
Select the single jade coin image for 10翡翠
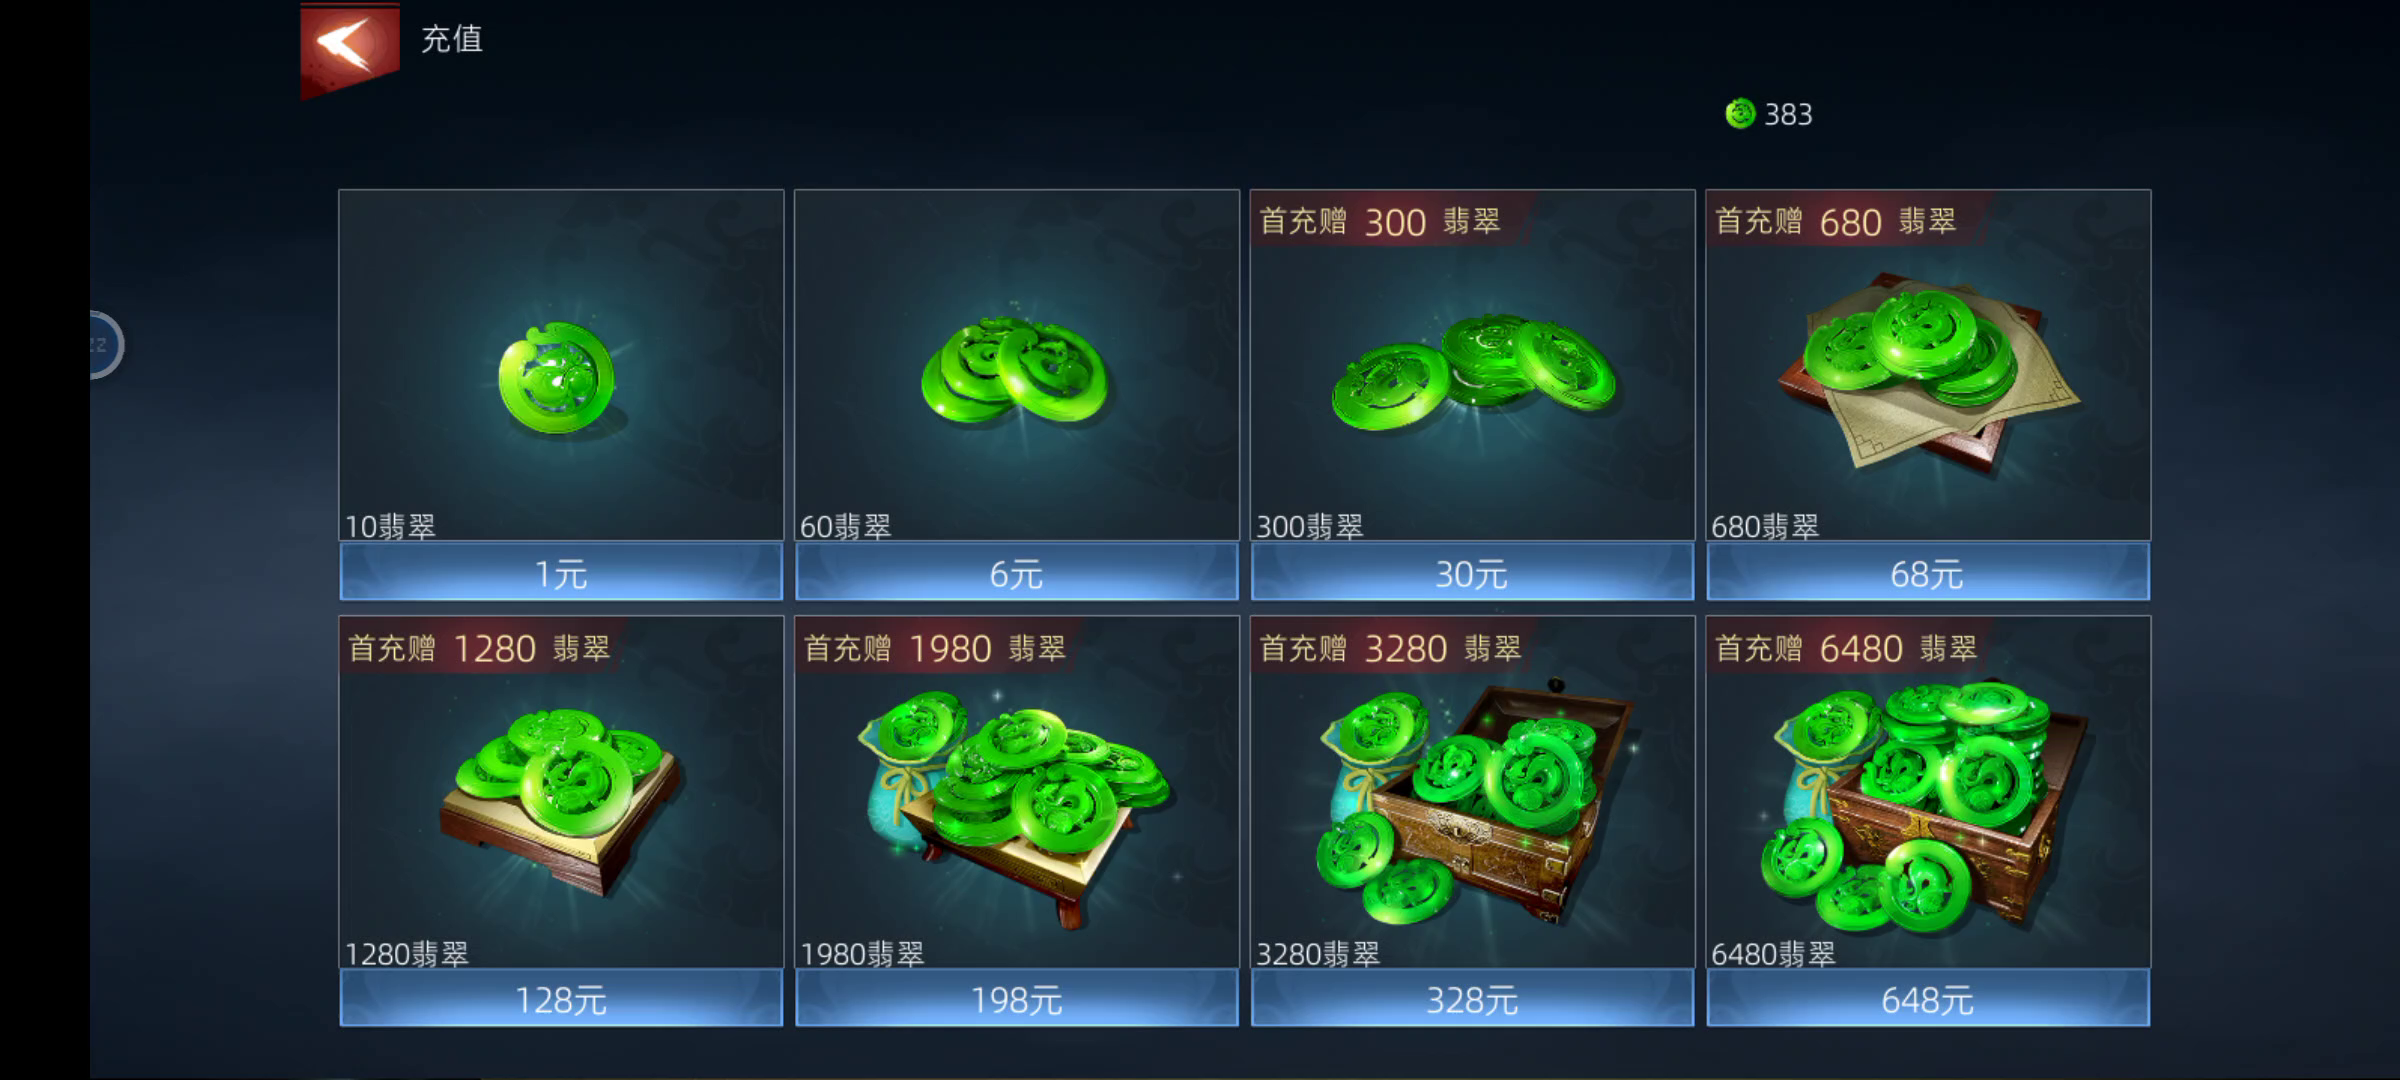(558, 378)
